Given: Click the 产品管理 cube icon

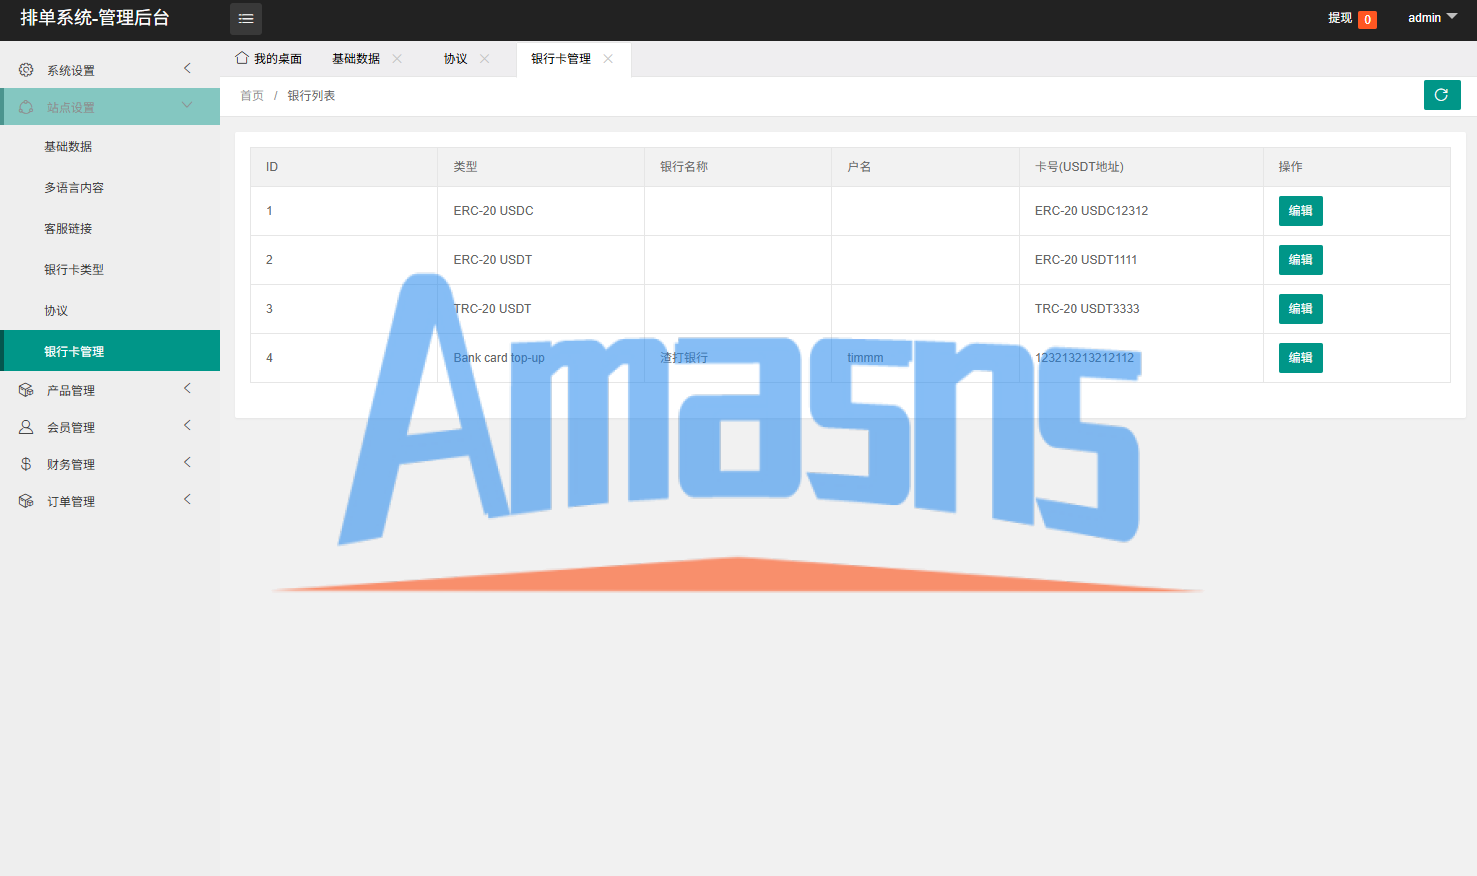Looking at the screenshot, I should click(x=26, y=390).
